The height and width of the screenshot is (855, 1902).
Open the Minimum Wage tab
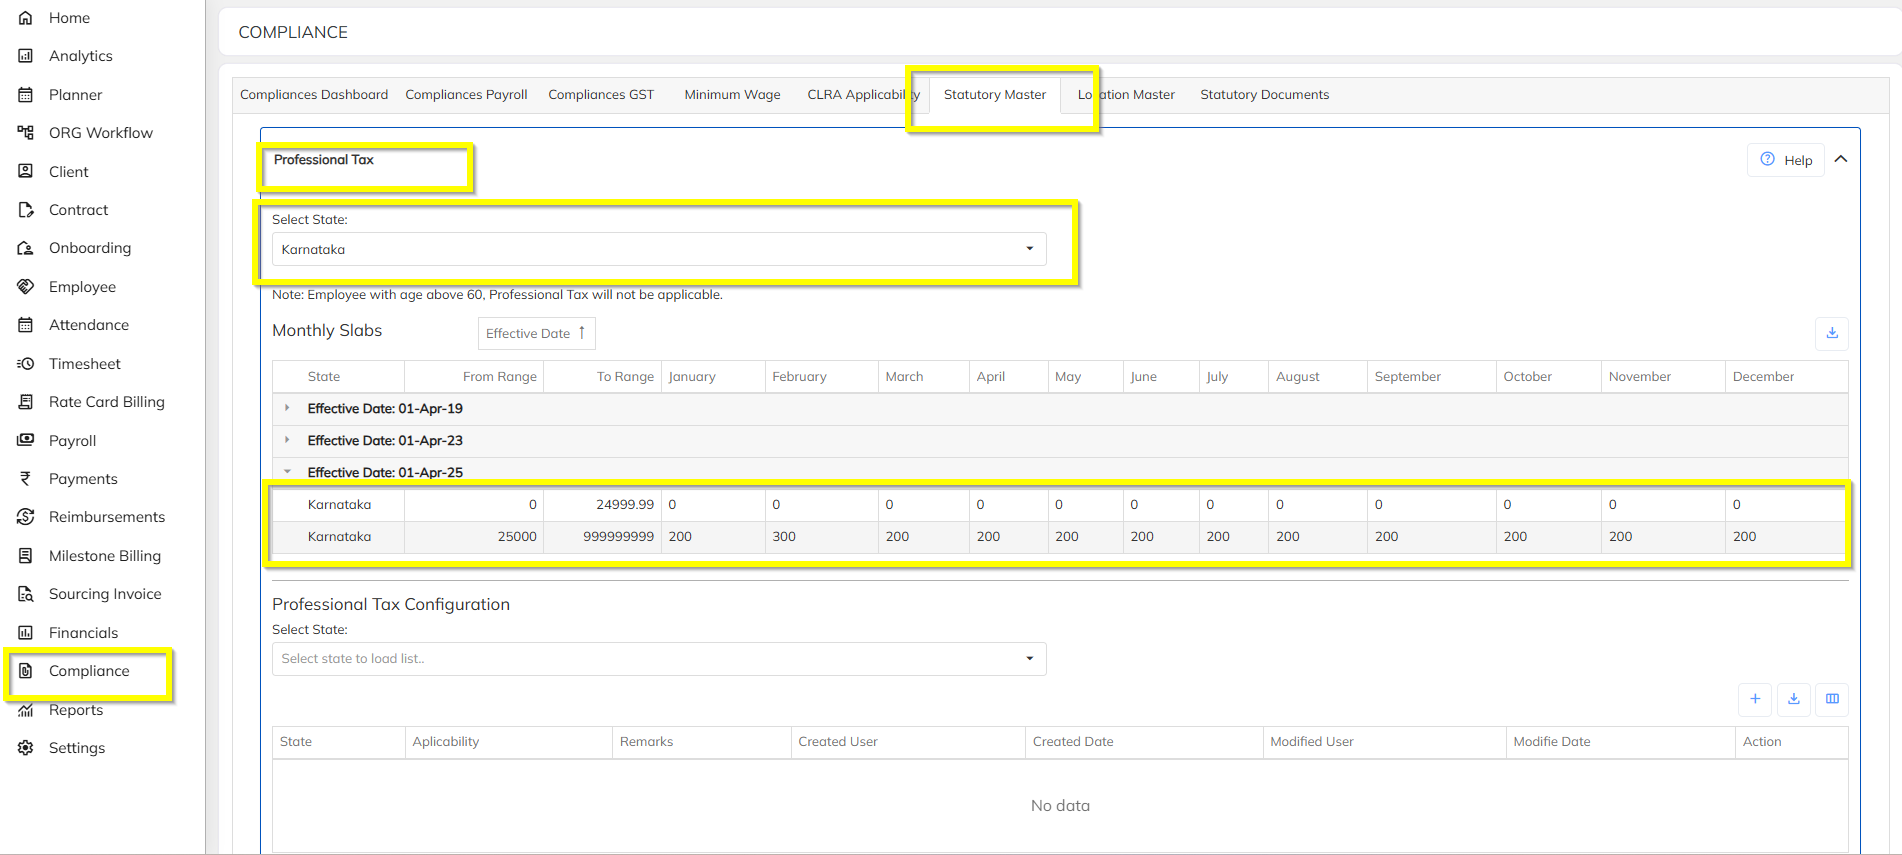tap(732, 95)
